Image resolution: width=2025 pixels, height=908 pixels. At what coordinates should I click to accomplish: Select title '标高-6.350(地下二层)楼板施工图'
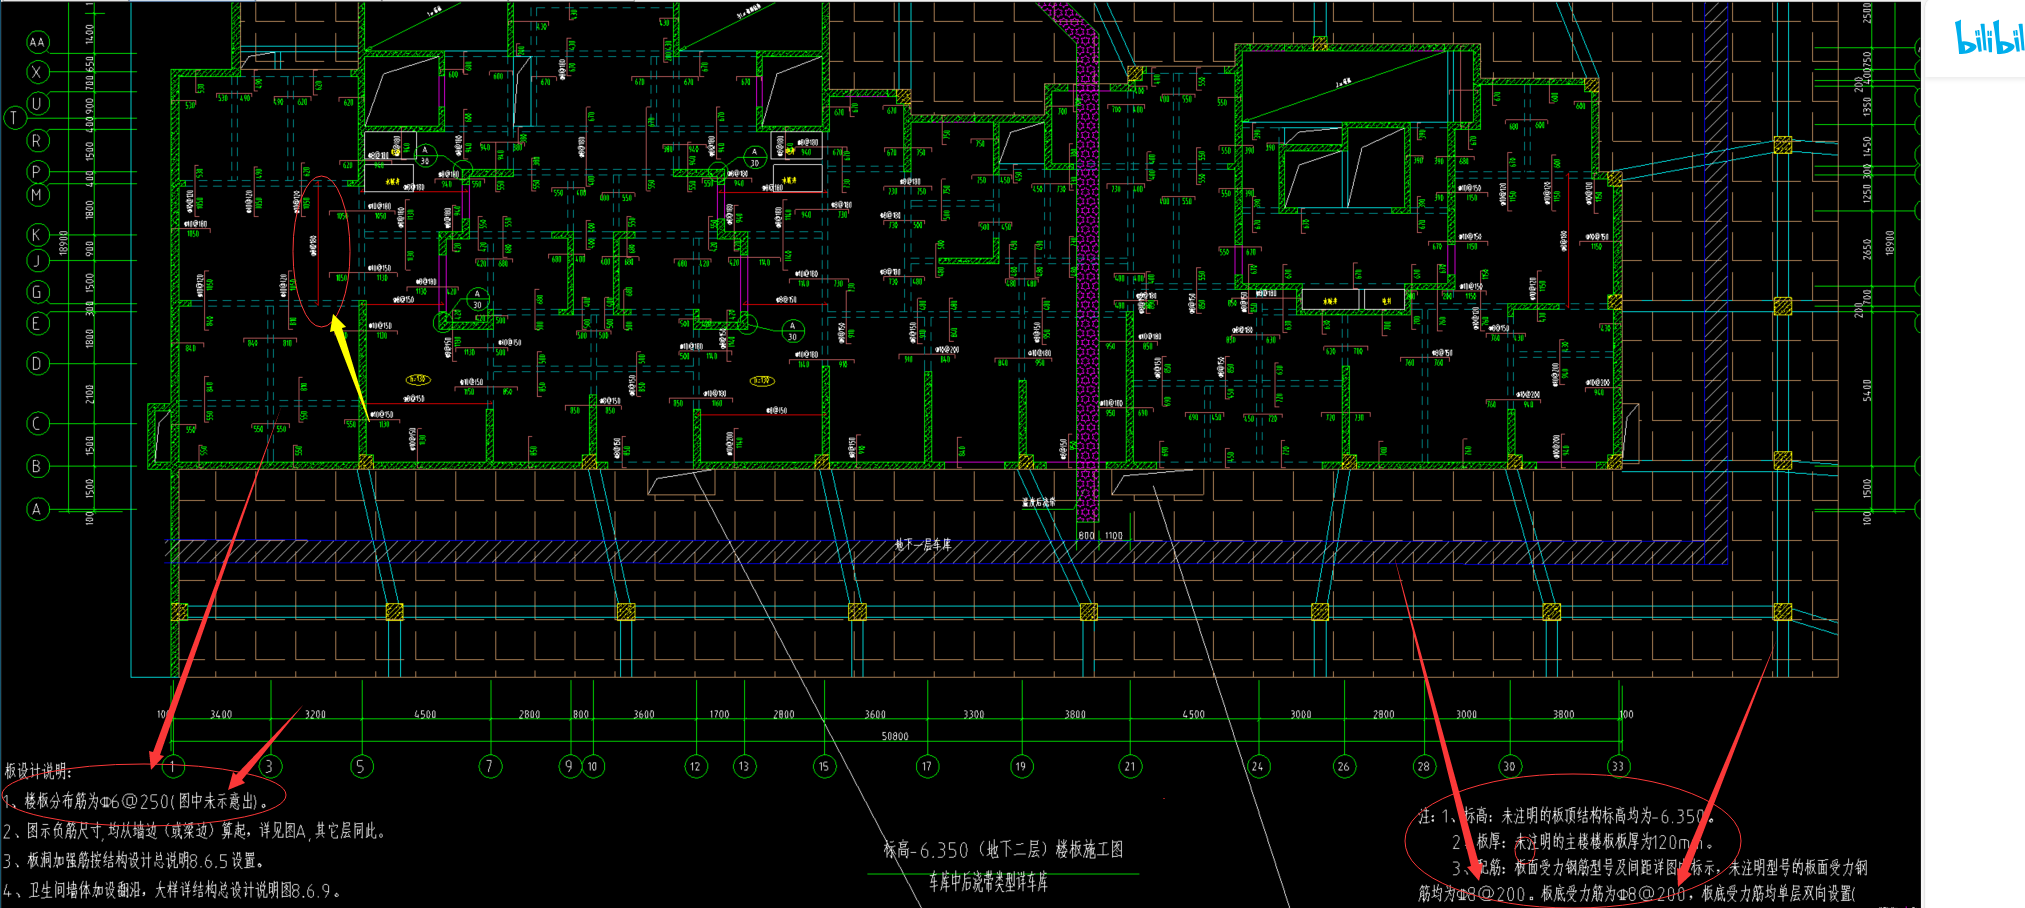coord(1003,850)
